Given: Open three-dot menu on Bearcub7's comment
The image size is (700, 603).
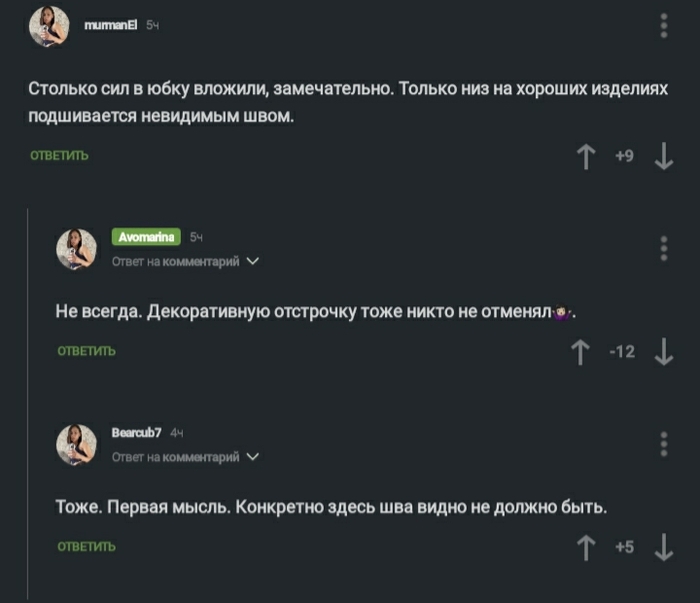Looking at the screenshot, I should click(664, 444).
